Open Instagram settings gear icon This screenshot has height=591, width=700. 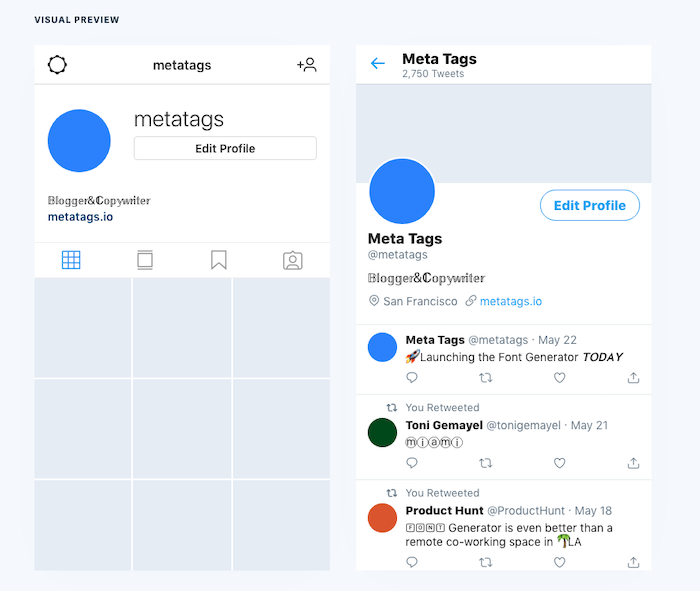coord(58,65)
